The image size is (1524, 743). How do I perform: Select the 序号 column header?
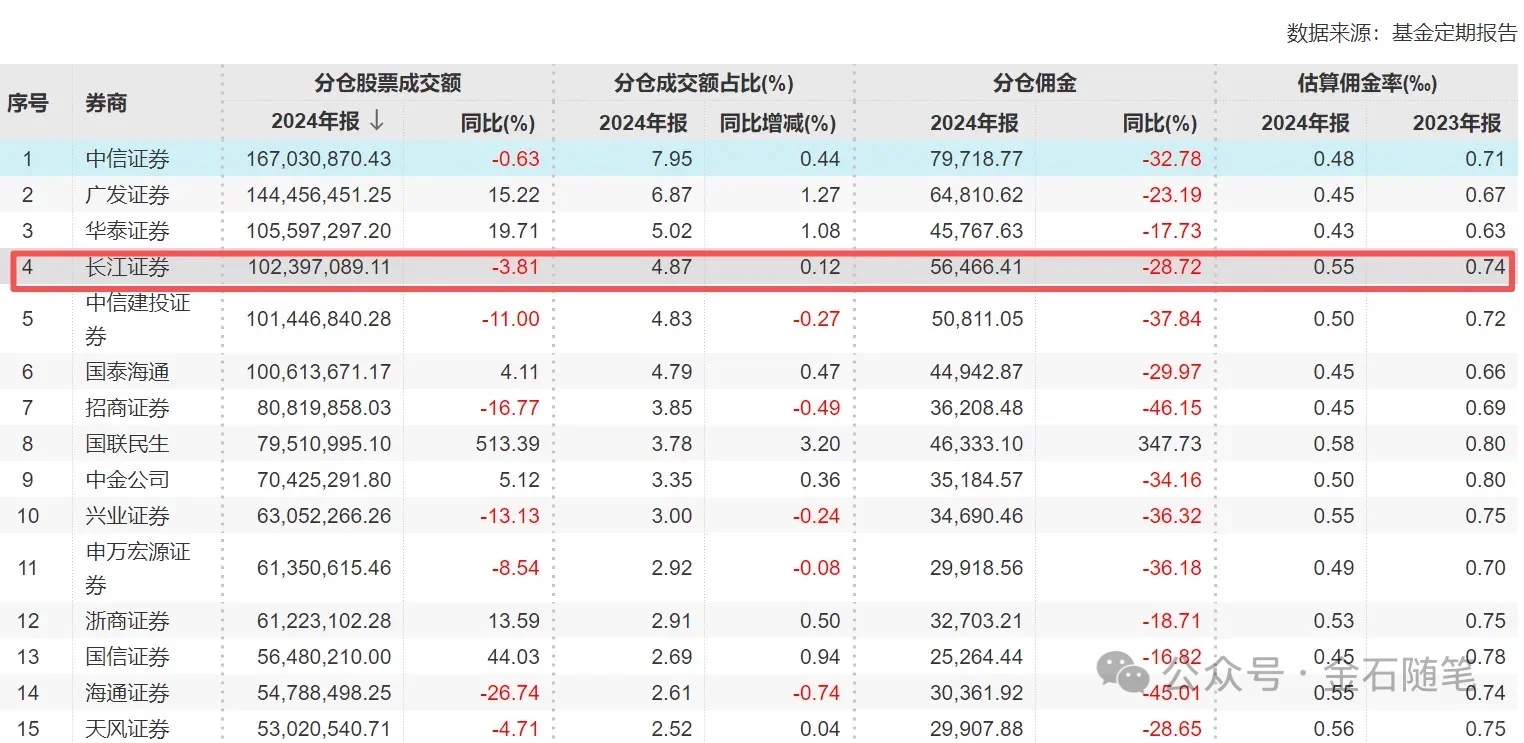coord(28,103)
